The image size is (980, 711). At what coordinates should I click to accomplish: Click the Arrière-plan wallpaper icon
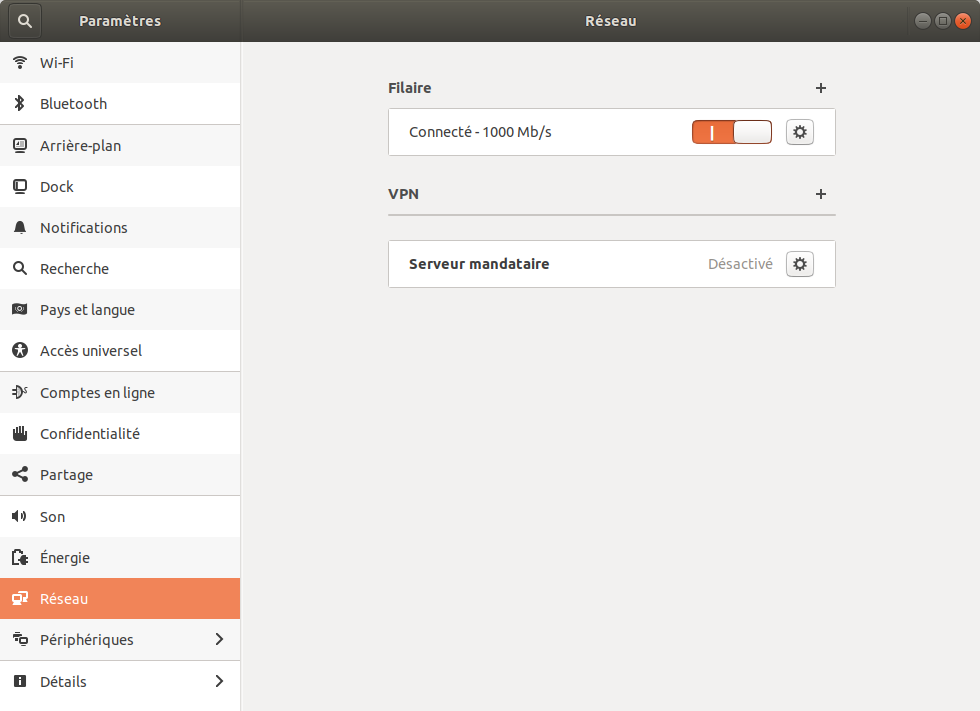19,145
